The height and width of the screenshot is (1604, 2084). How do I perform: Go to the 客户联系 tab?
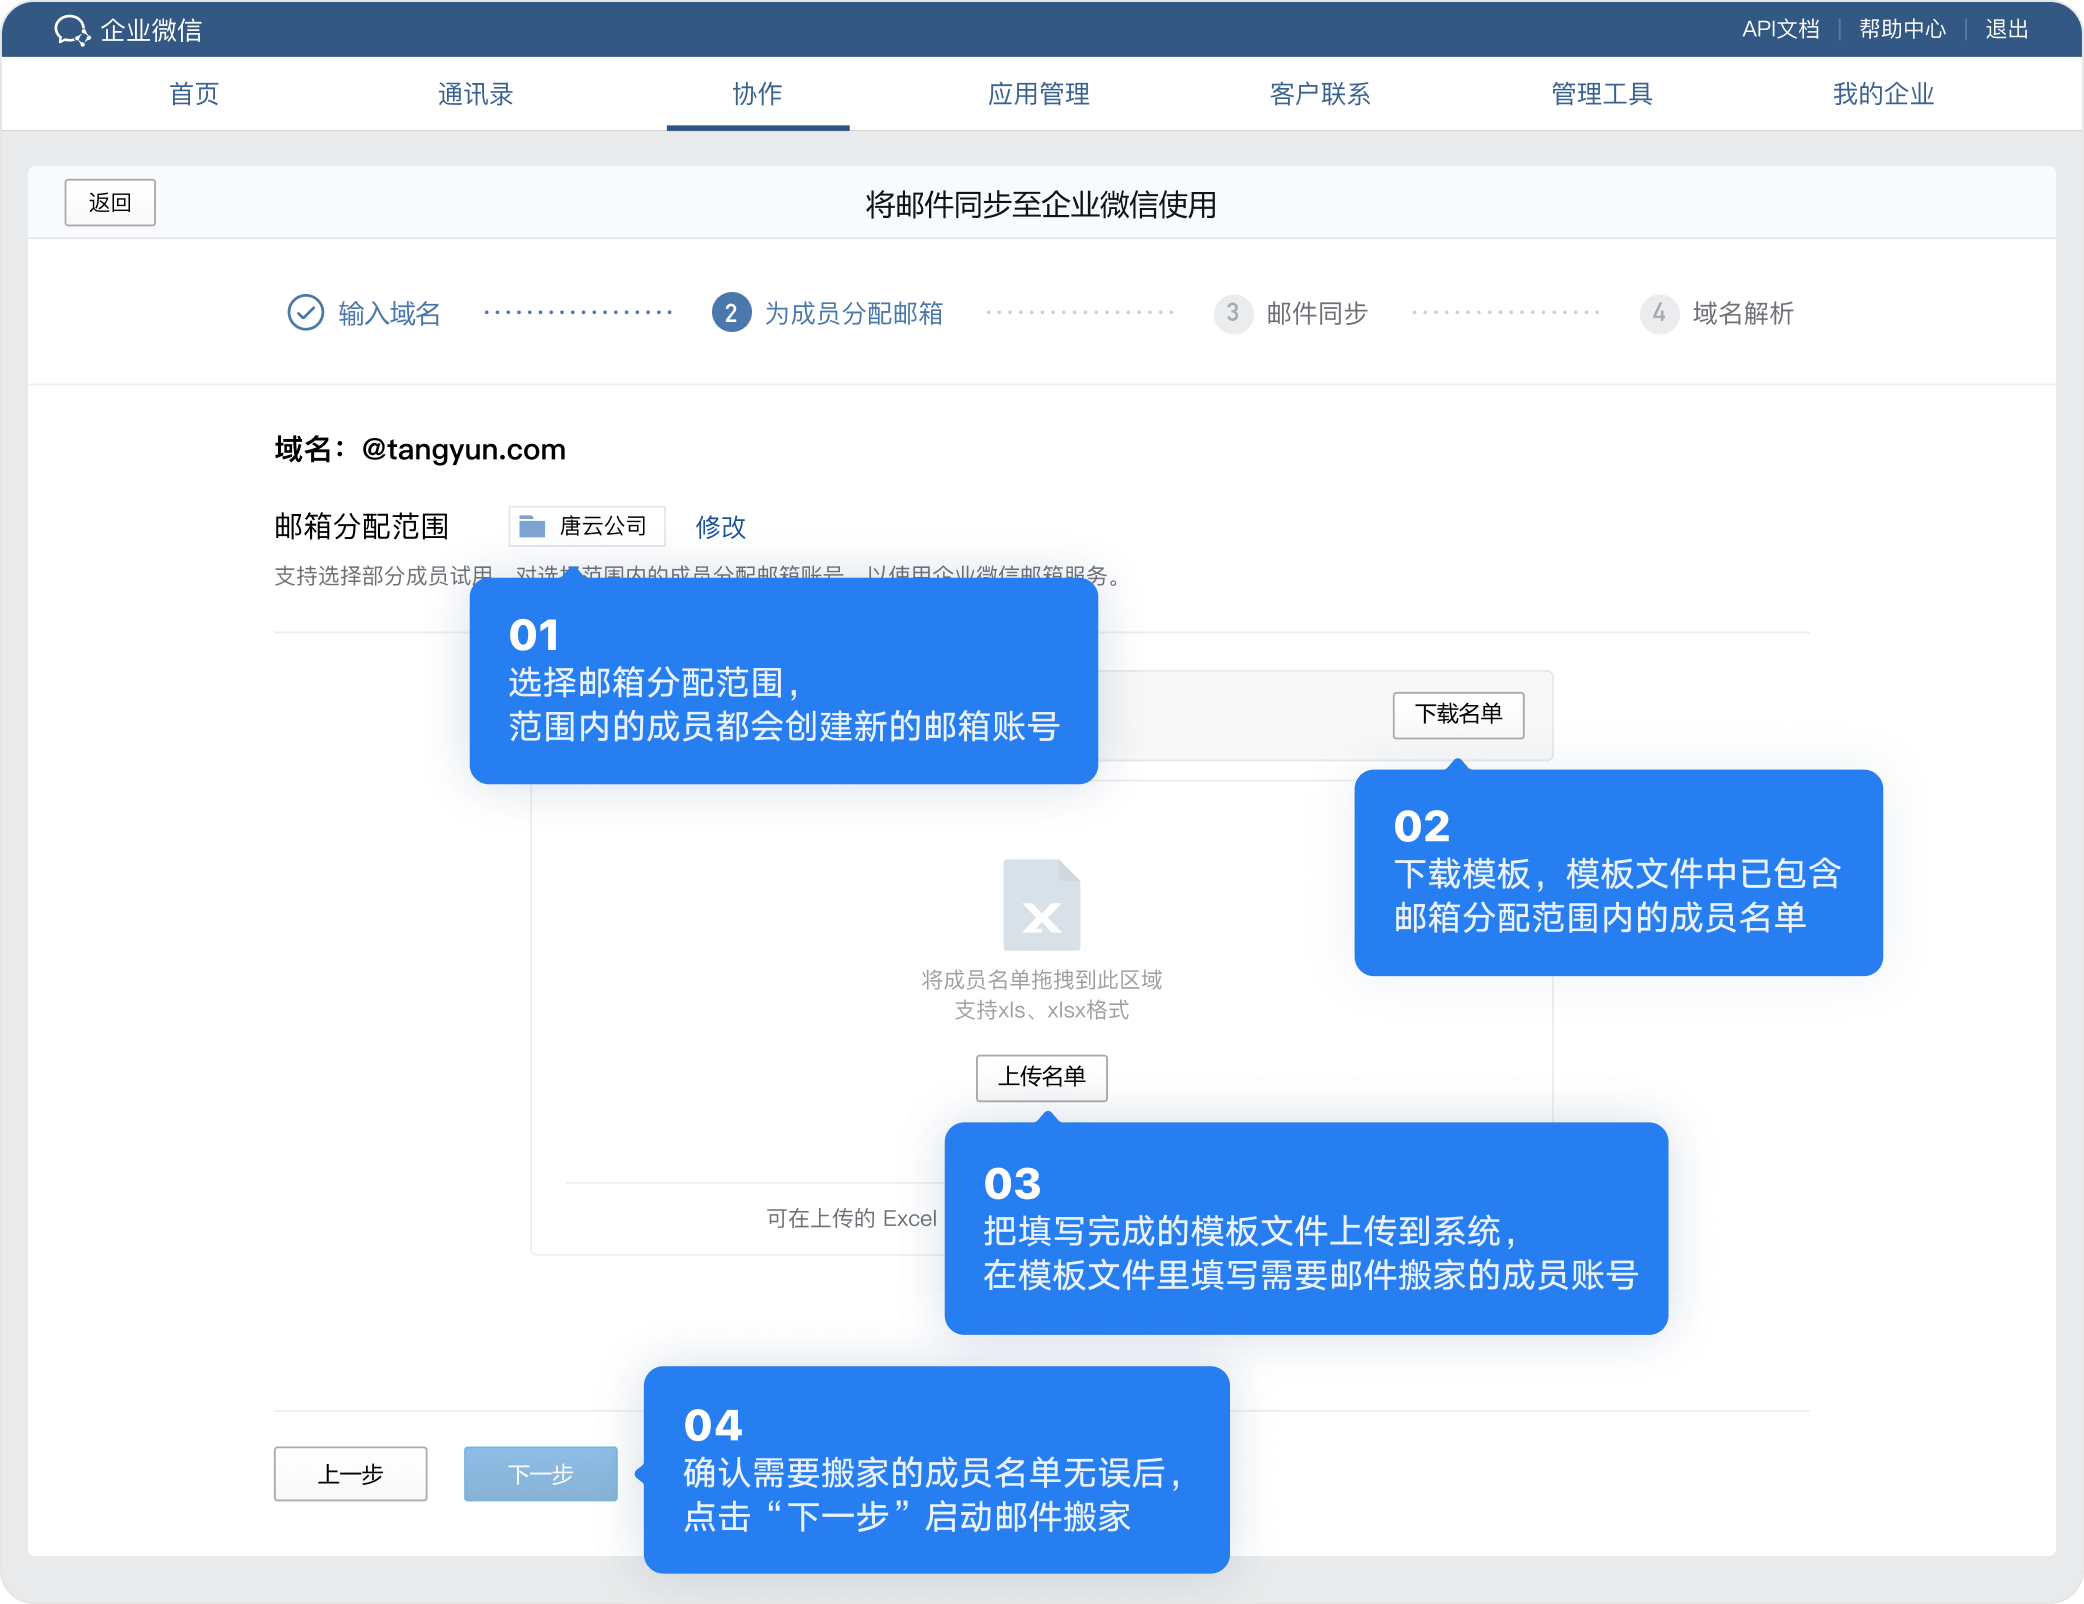coord(1319,94)
